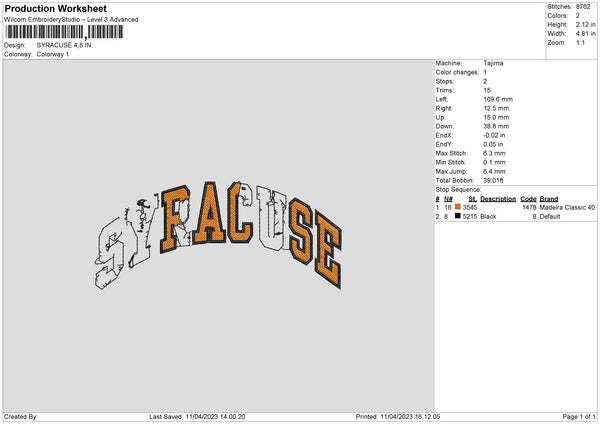Click thread code 1478
This screenshot has width=600, height=424.
tap(529, 207)
